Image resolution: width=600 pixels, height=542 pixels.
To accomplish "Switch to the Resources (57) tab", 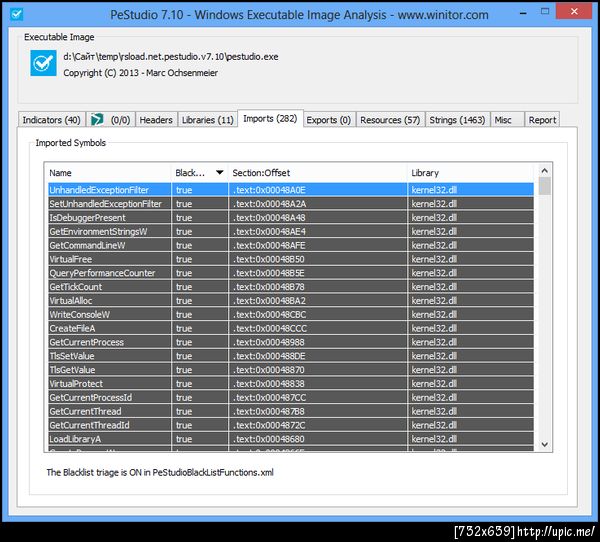I will coord(390,120).
